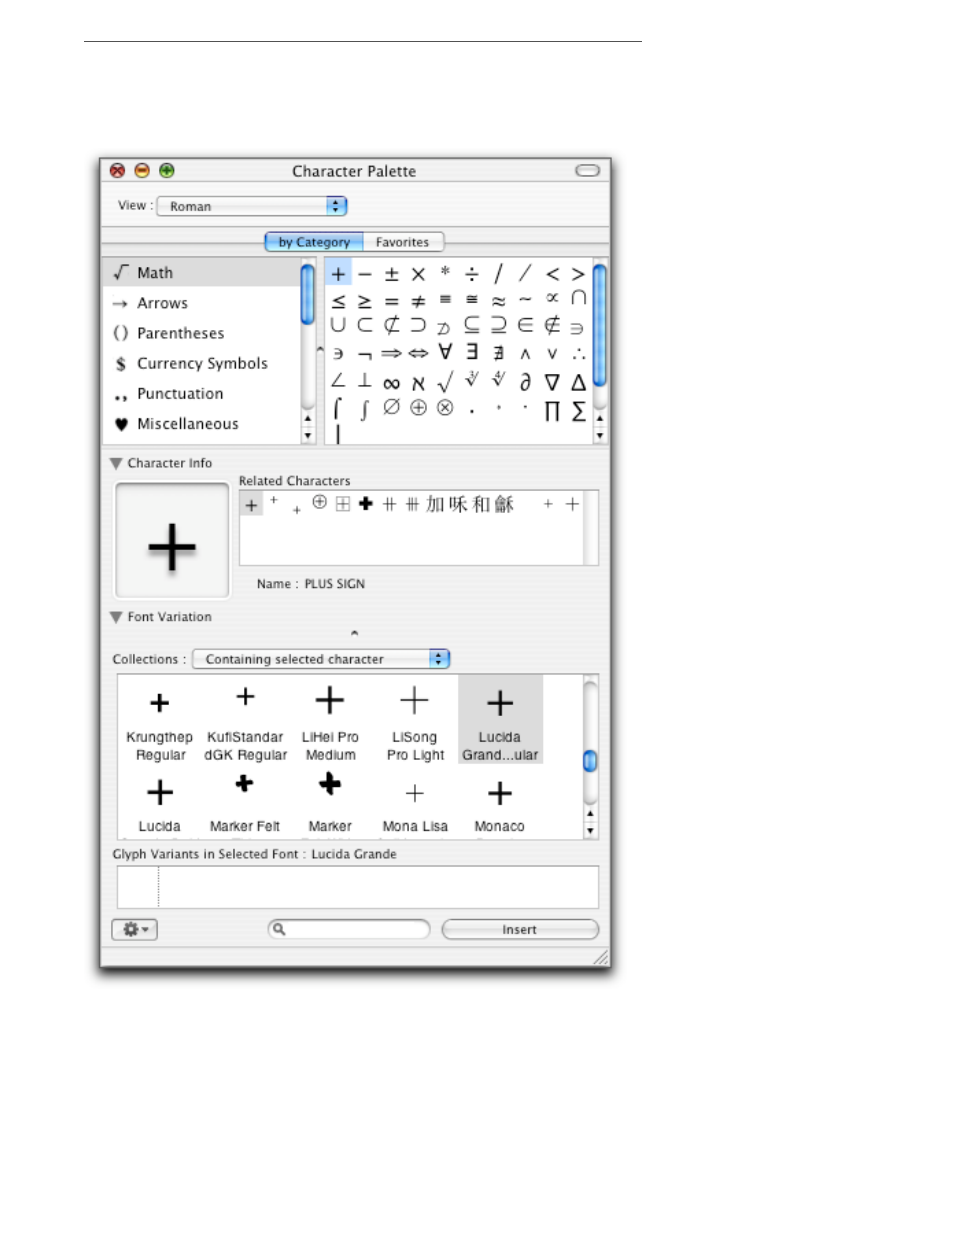
Task: Select the partial differential (∂) character
Action: (525, 382)
